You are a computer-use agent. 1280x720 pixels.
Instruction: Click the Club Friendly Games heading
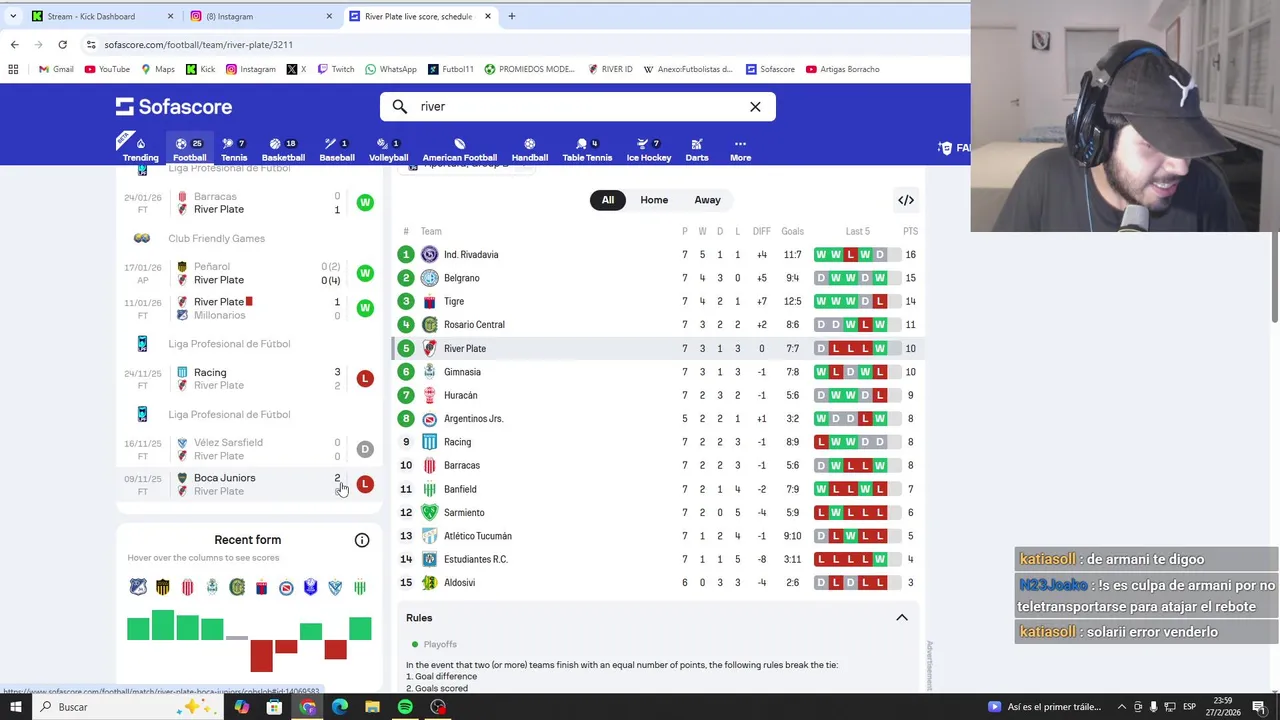[216, 239]
